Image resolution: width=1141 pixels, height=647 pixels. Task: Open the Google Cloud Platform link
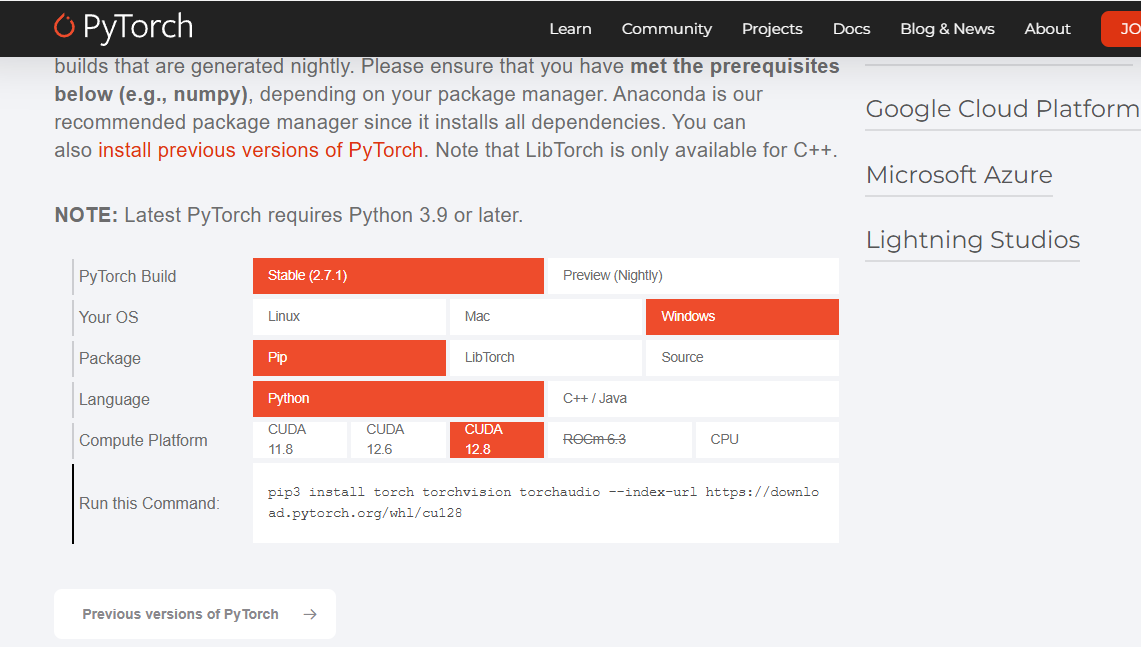(x=1002, y=109)
